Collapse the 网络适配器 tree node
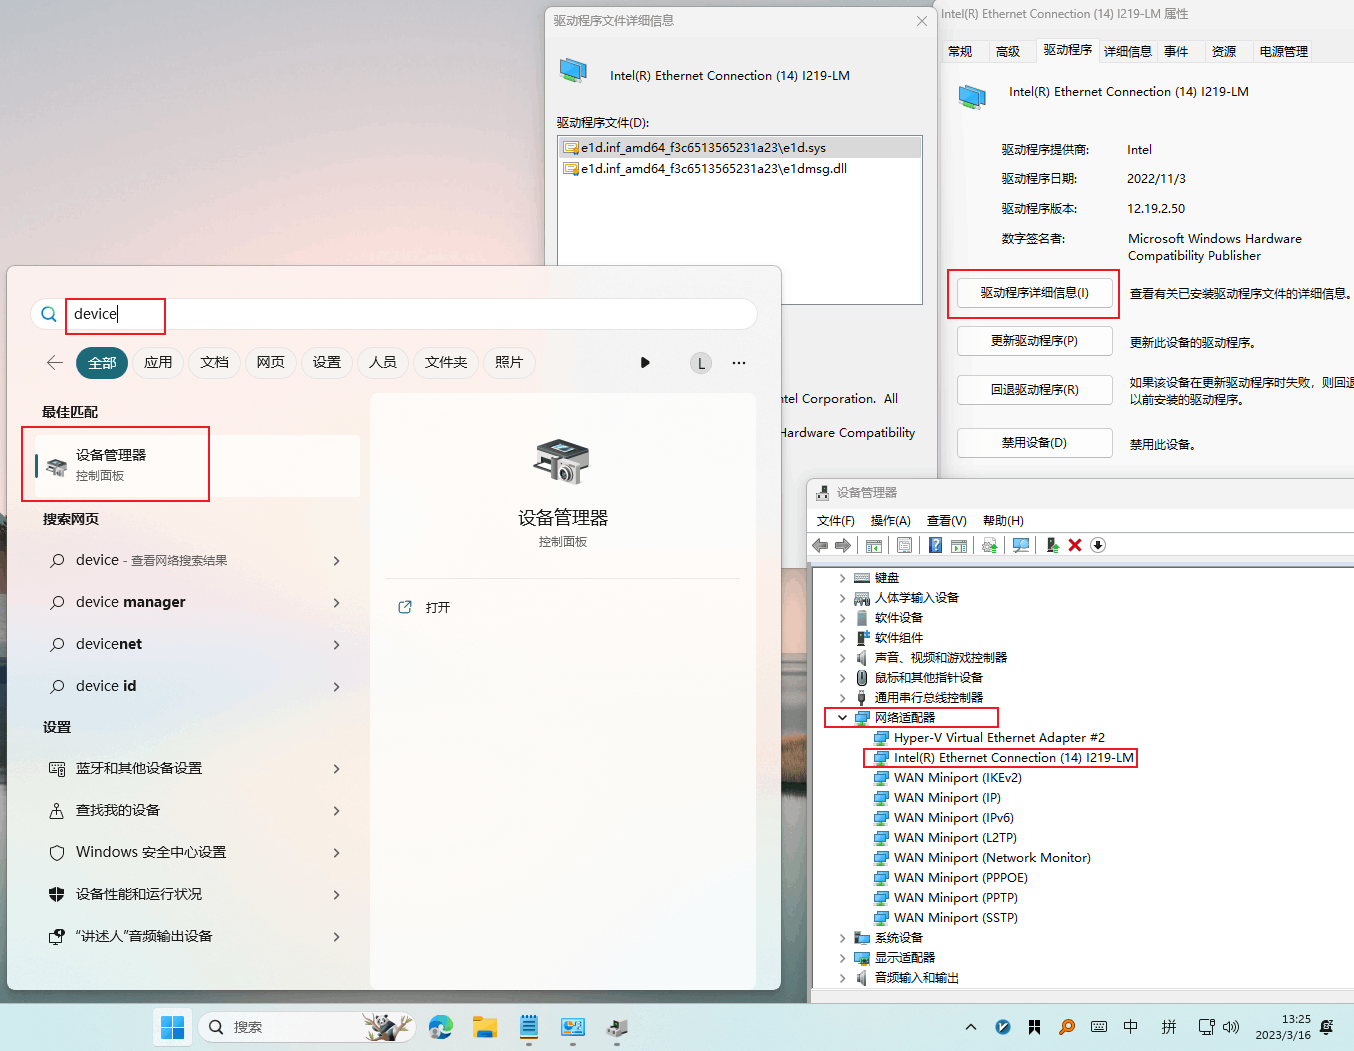The image size is (1354, 1051). (842, 718)
